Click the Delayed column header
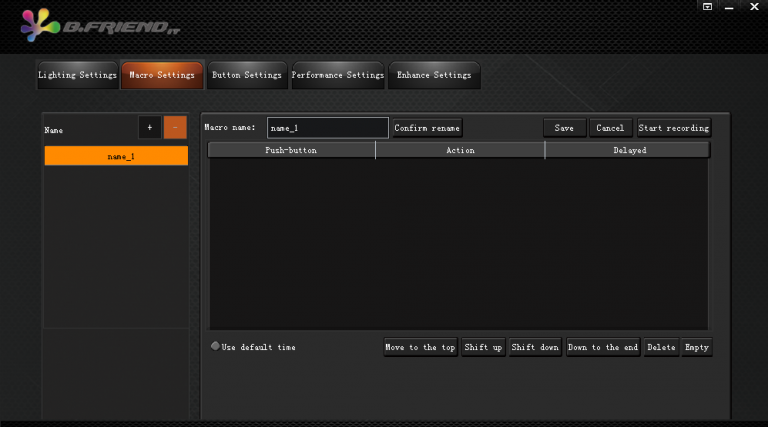Screen dimensions: 768x427 coord(629,150)
